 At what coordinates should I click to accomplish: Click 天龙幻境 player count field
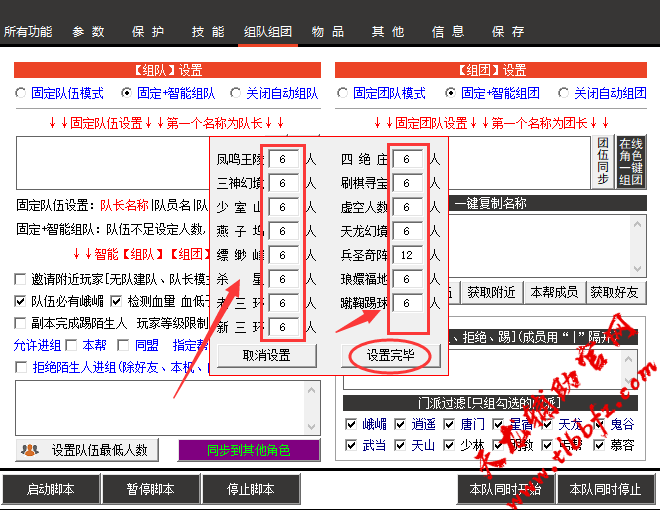(x=407, y=231)
